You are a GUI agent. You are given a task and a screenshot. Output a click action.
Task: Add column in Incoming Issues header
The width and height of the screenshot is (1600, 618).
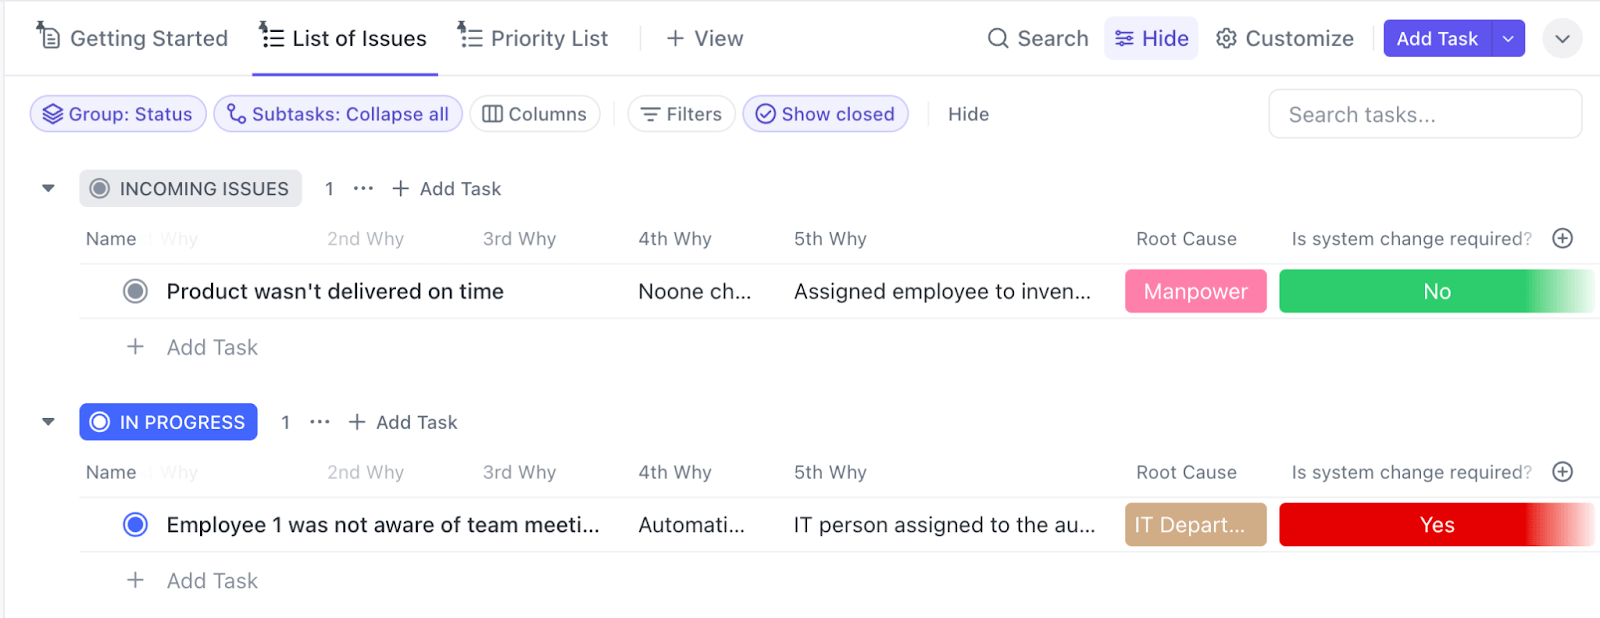coord(1563,238)
